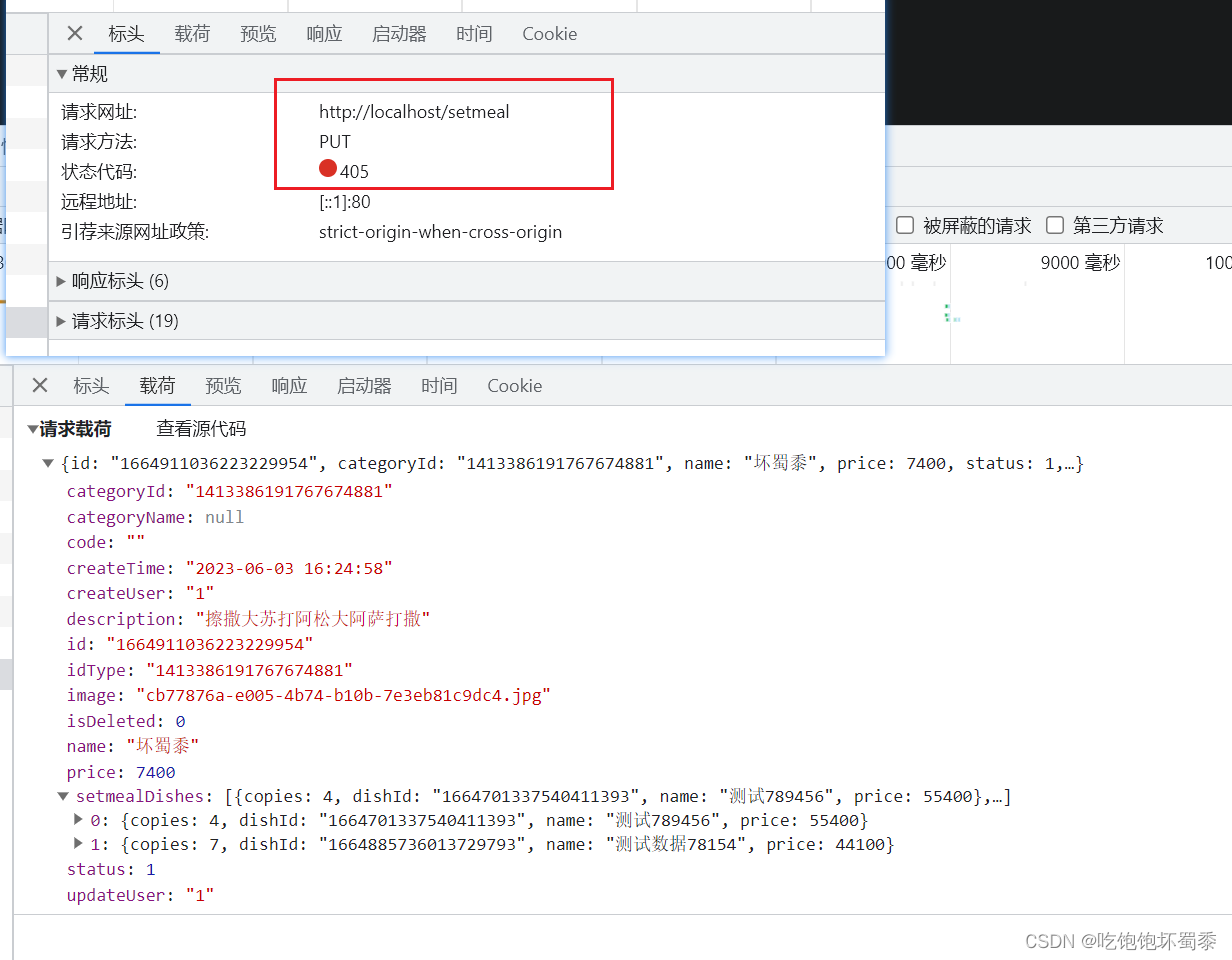This screenshot has width=1232, height=960.
Task: Click updateUser value row
Action: click(x=140, y=895)
